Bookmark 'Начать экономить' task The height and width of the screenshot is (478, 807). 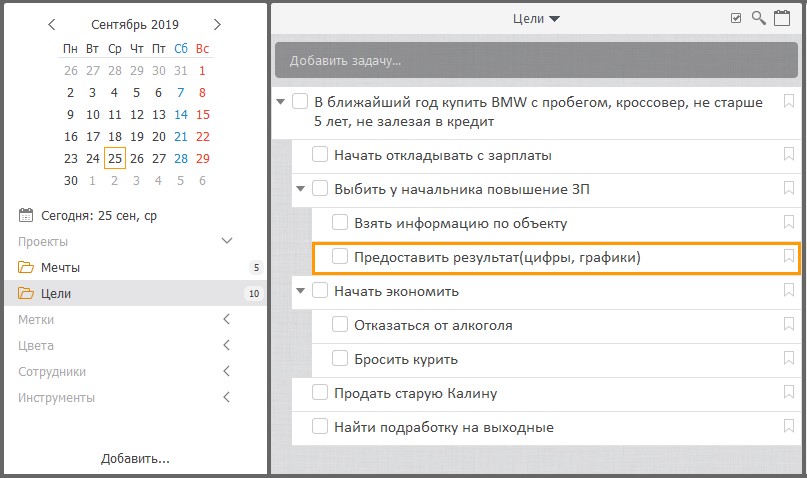[x=788, y=290]
